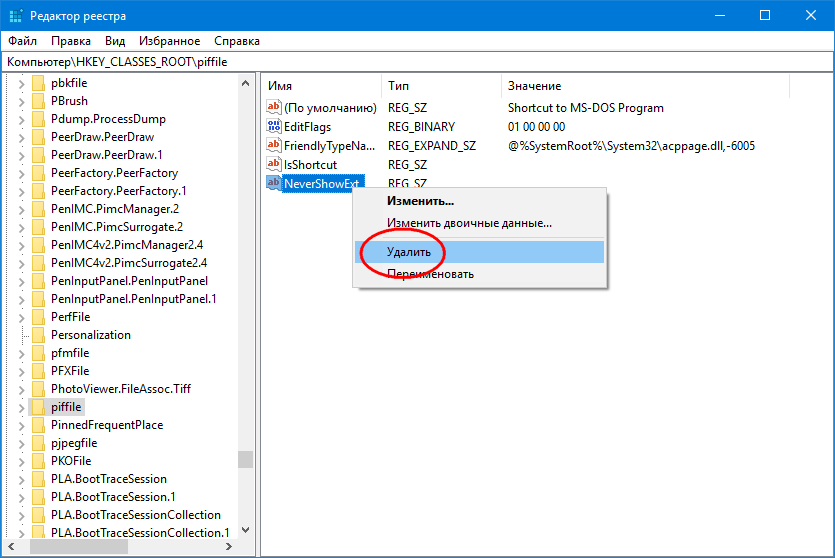This screenshot has height=558, width=835.
Task: Open the Избранное menu
Action: pos(170,41)
